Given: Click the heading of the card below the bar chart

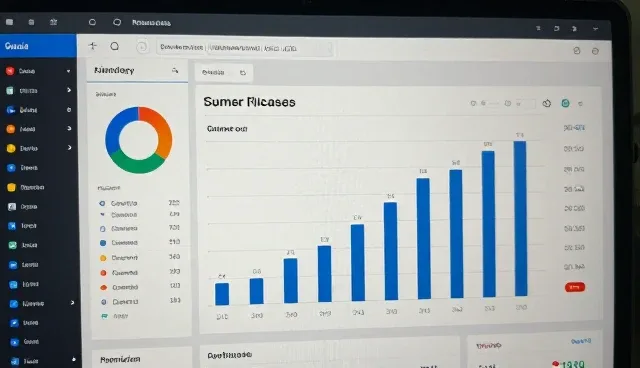Looking at the screenshot, I should (x=229, y=355).
